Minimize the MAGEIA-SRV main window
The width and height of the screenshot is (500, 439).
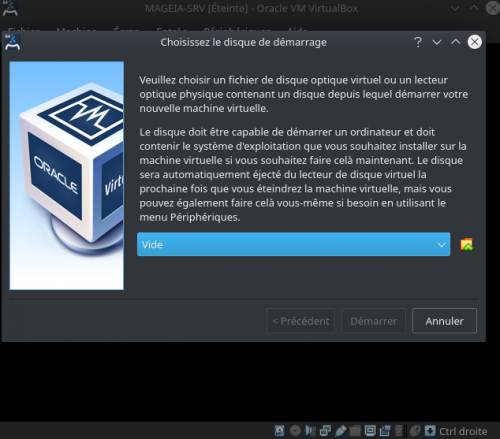pyautogui.click(x=455, y=8)
